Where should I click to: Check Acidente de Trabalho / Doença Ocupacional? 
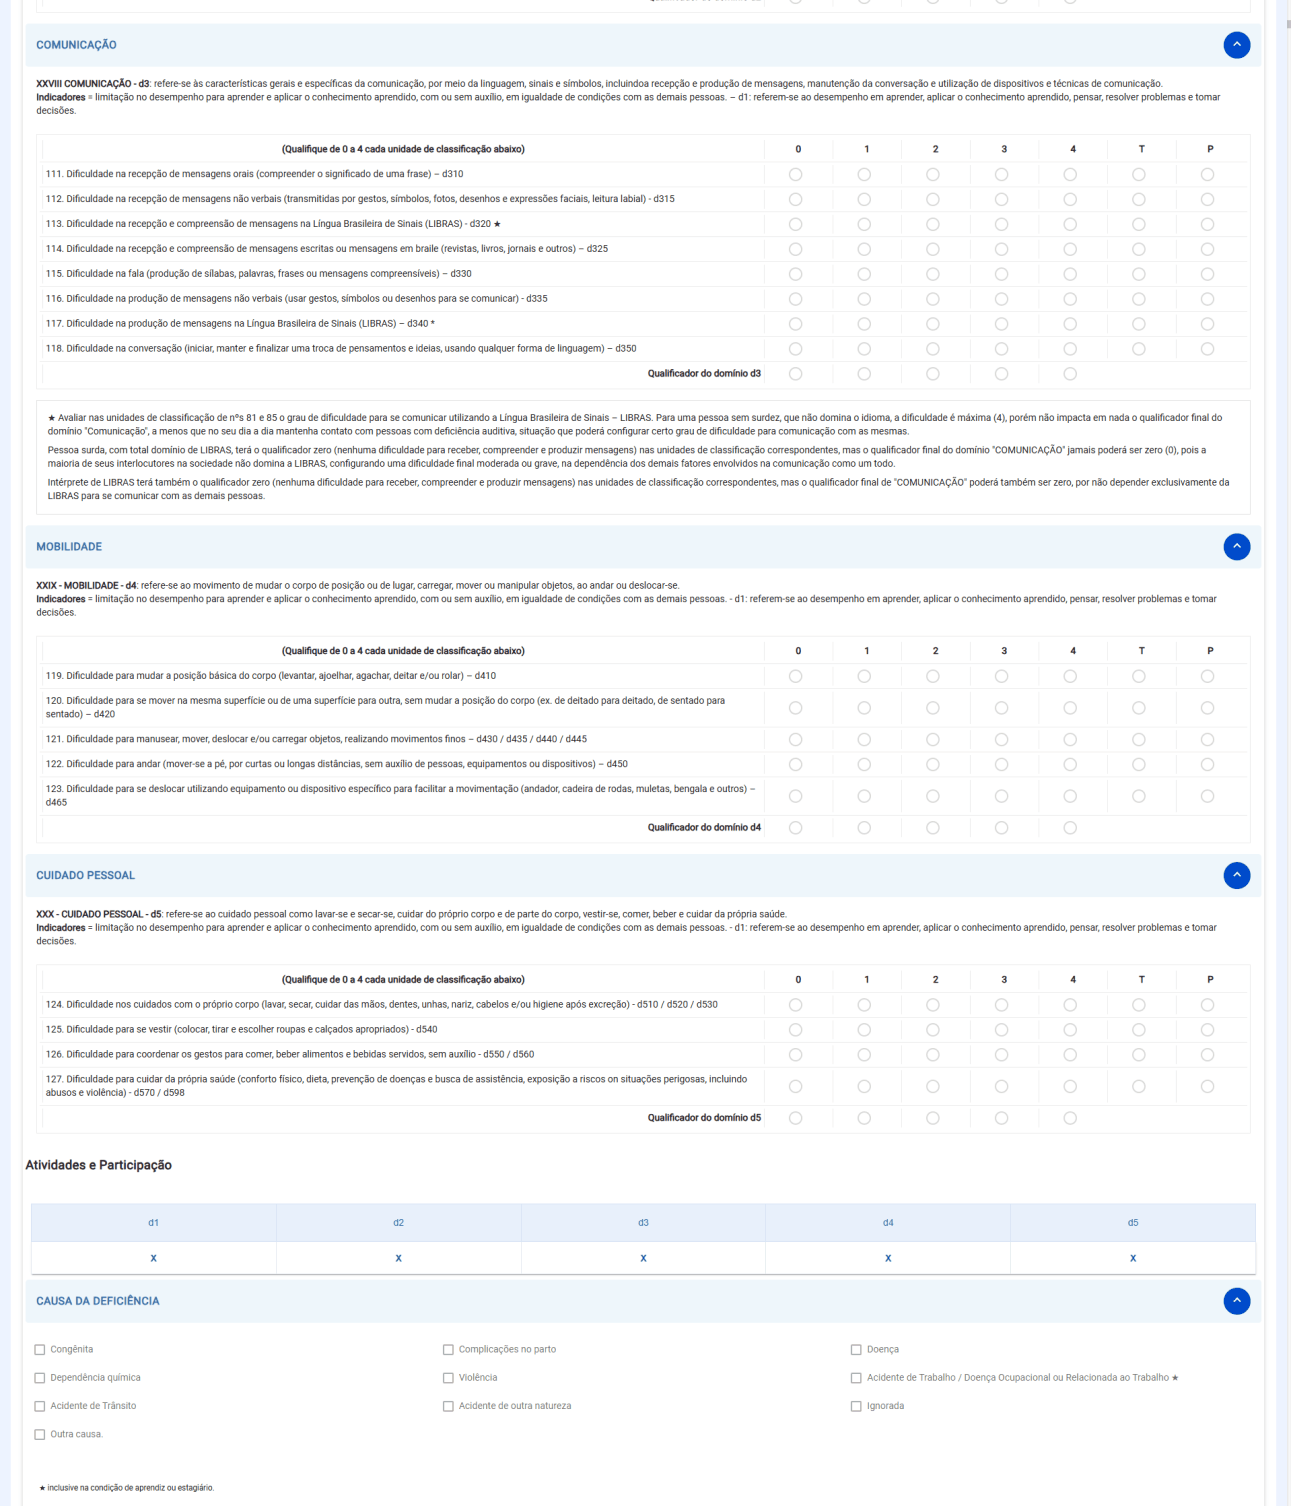tap(856, 1378)
